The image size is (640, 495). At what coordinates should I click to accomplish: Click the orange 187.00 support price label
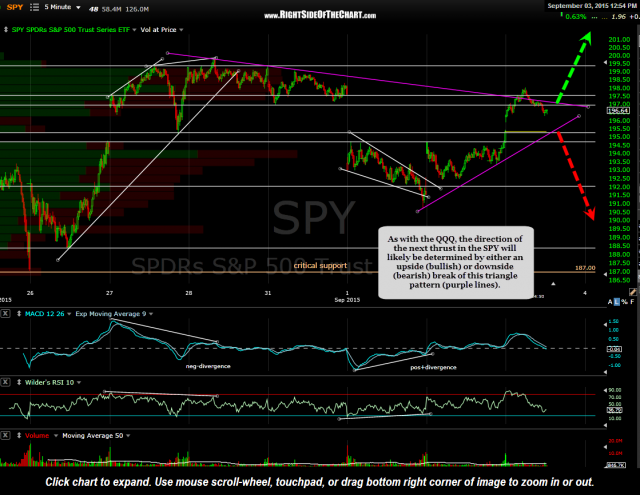click(x=585, y=268)
